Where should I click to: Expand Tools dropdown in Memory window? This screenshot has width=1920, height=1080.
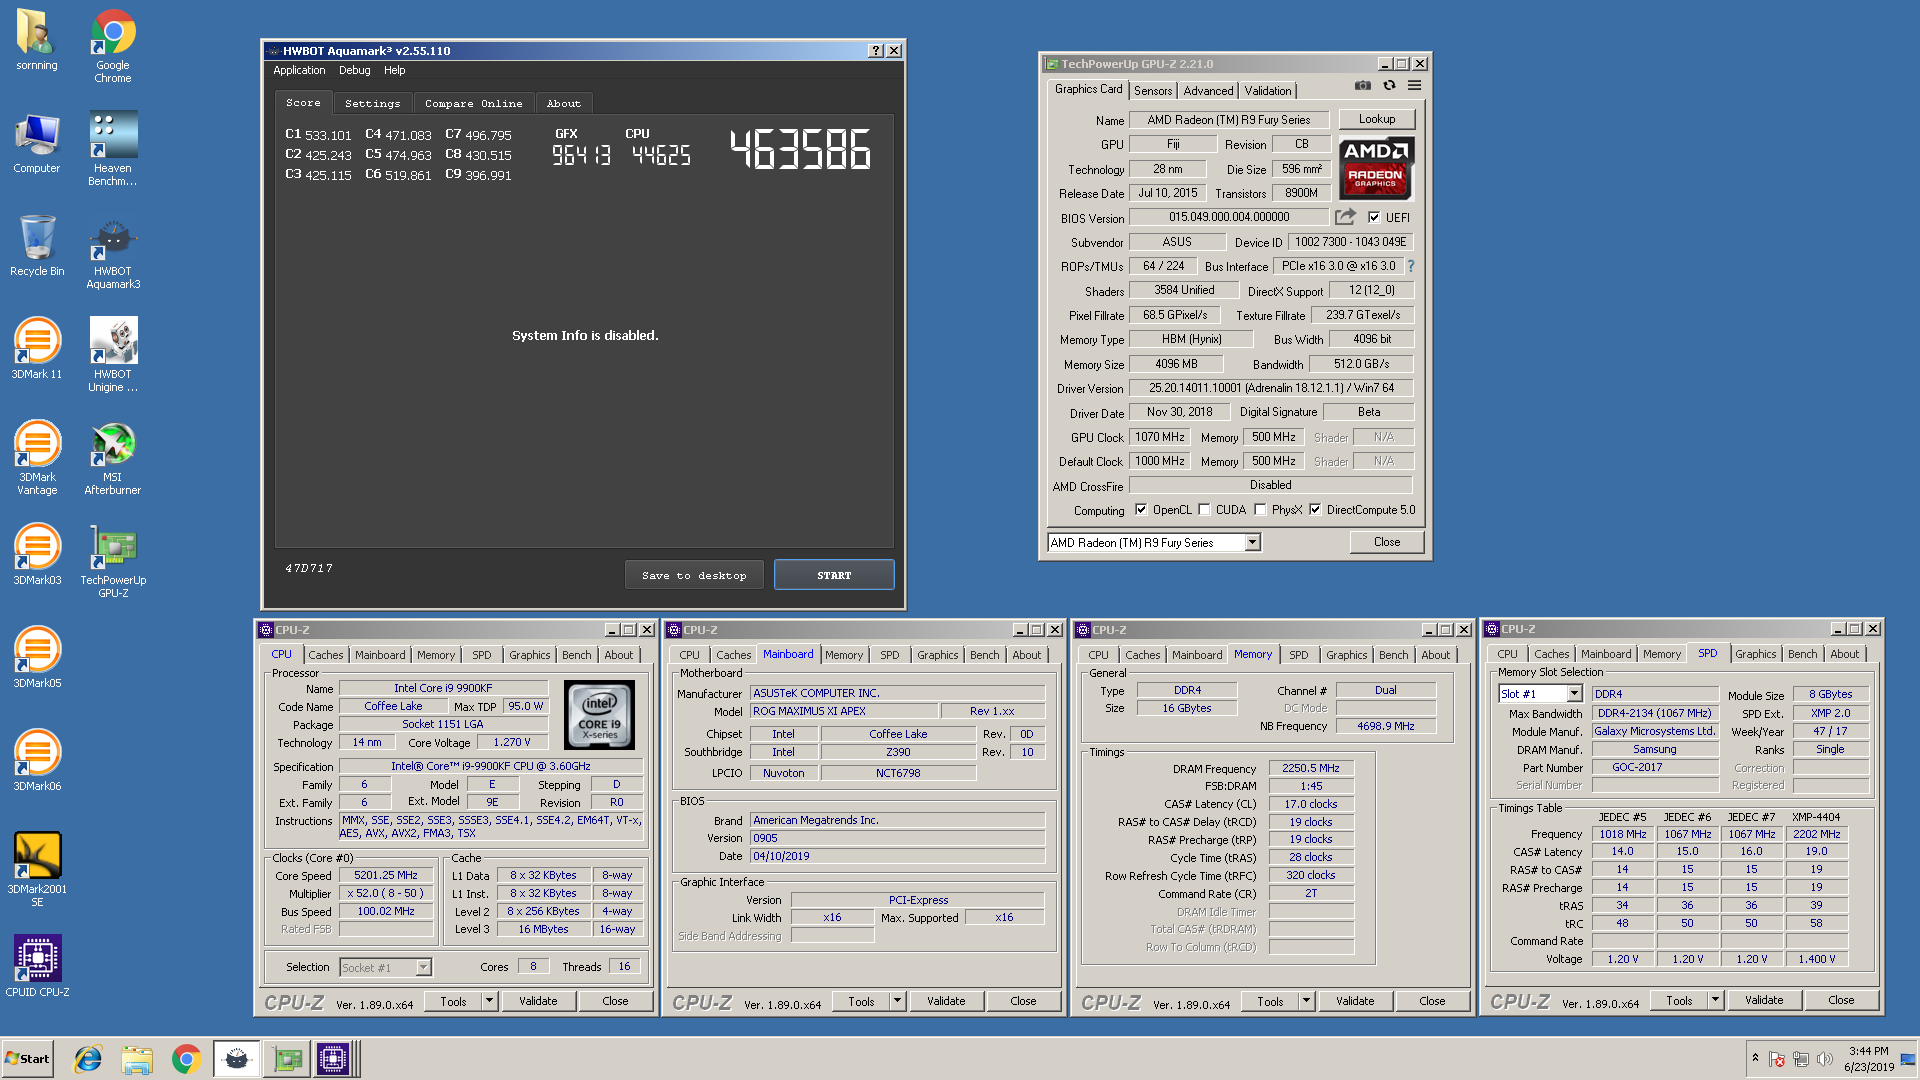click(1307, 1001)
